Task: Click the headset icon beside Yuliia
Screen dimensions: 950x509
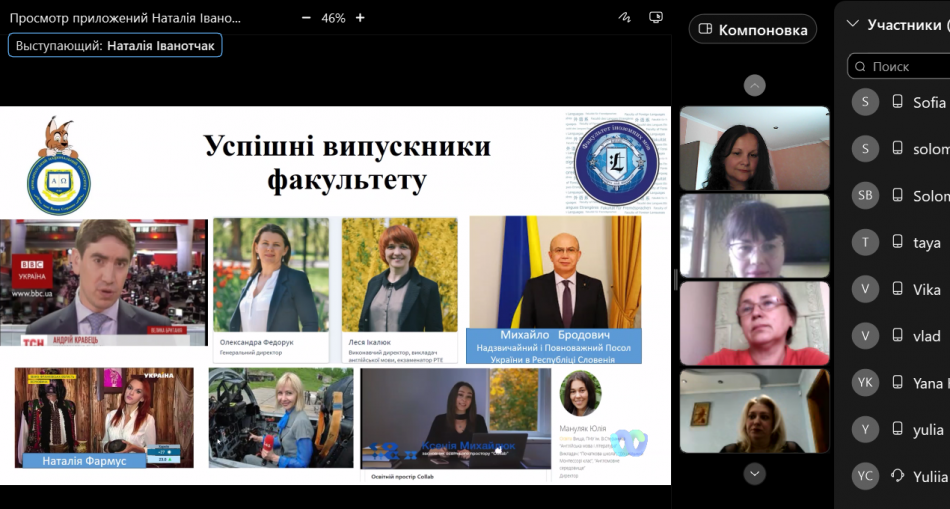Action: [897, 476]
